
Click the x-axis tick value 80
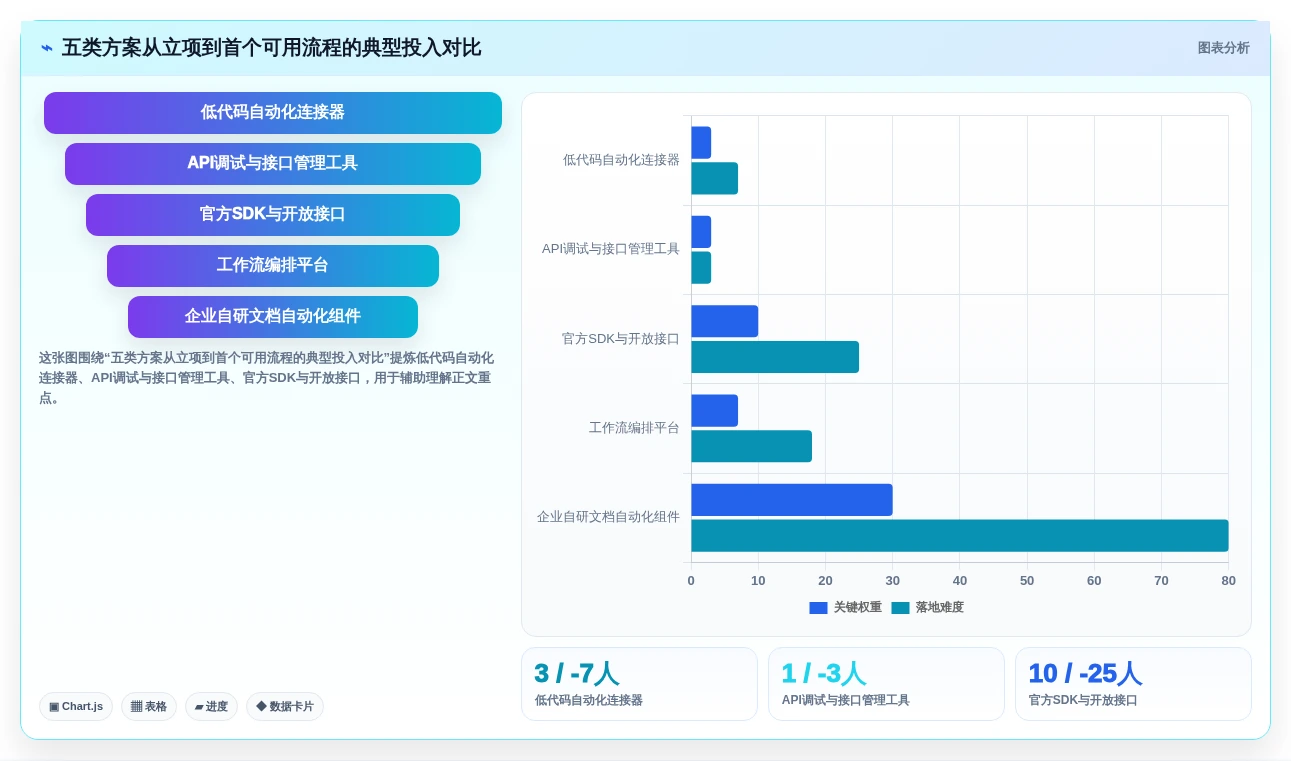click(1228, 581)
